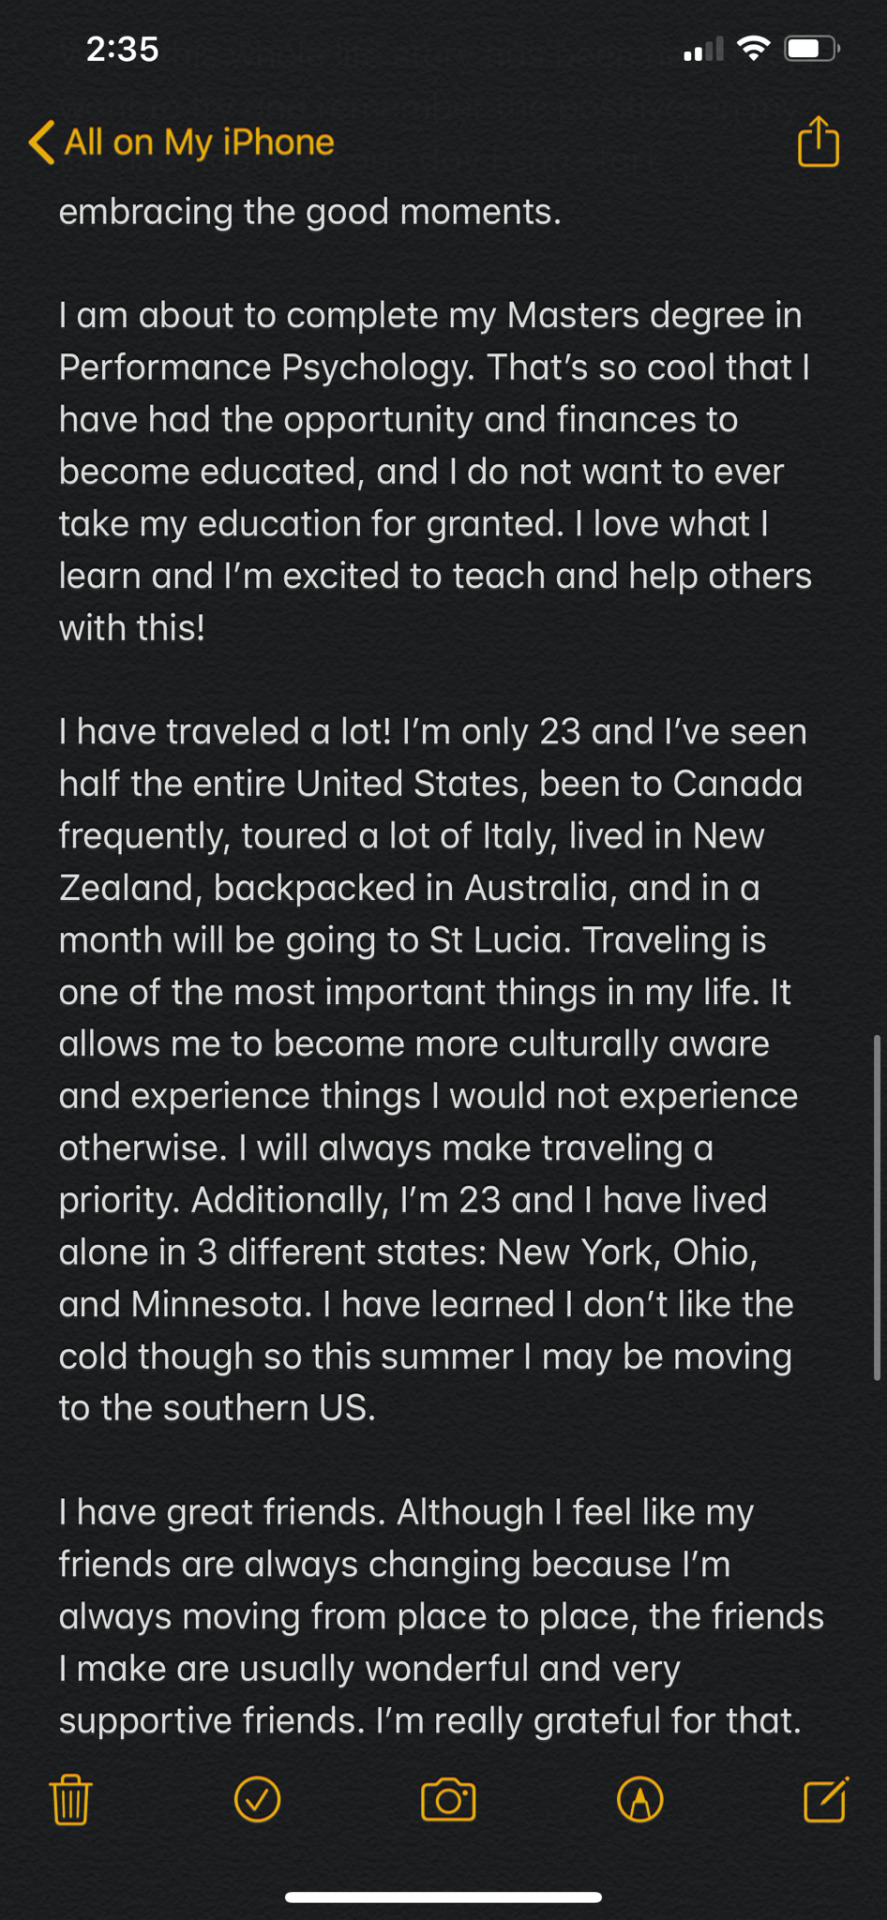Viewport: 887px width, 1920px height.
Task: Tap the share icon at top right
Action: coord(818,141)
